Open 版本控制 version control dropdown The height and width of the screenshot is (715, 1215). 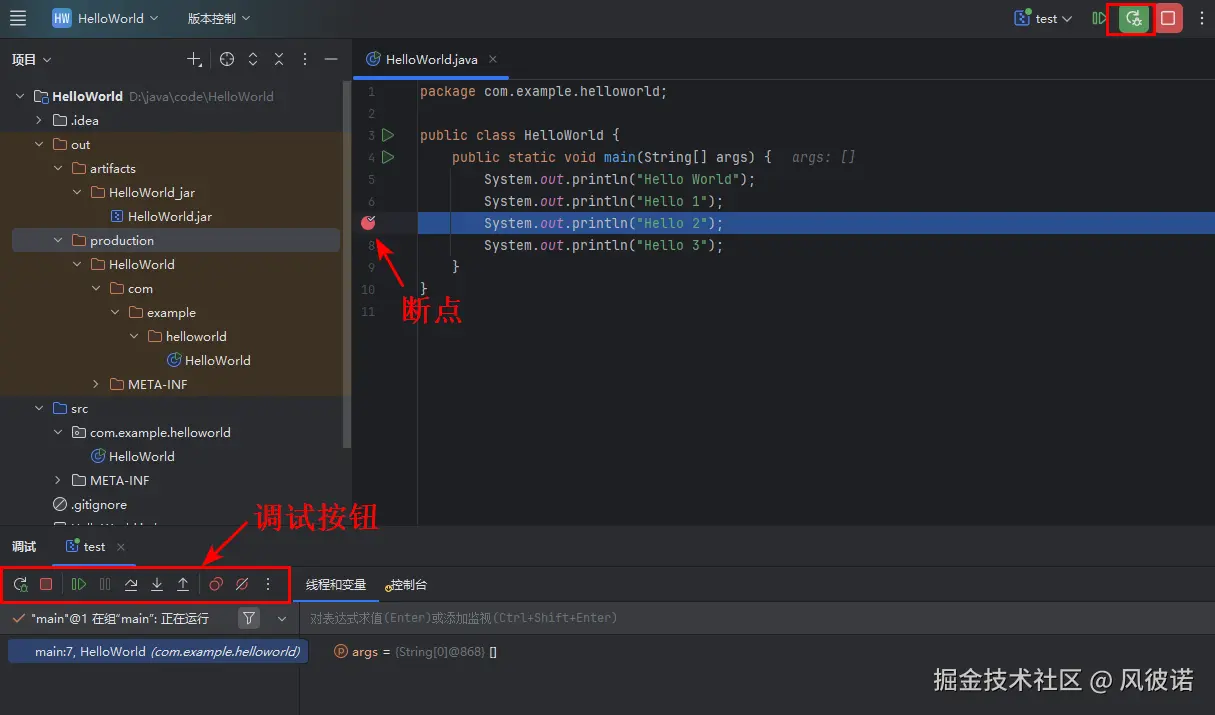pyautogui.click(x=219, y=18)
